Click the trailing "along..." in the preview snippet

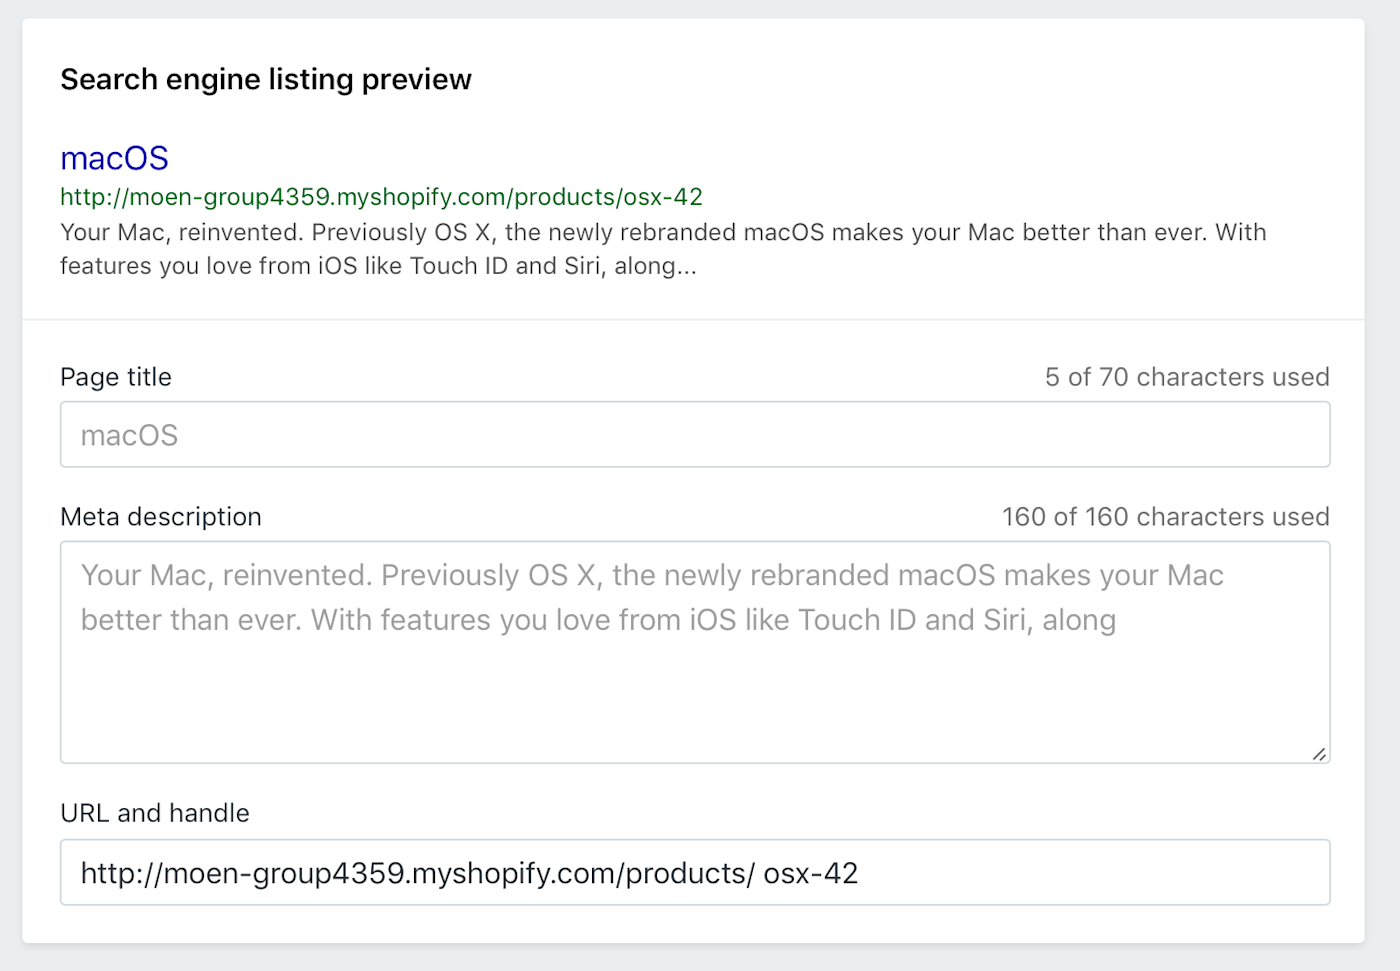coord(655,267)
